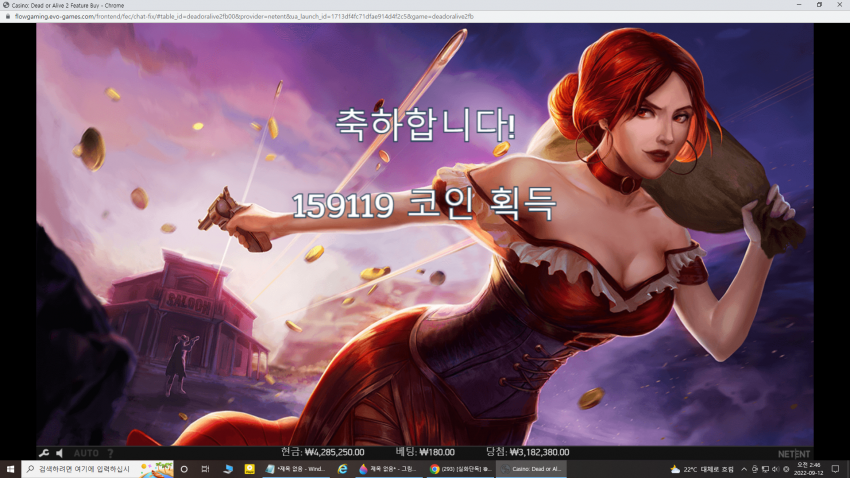
Task: Click the 현금 cash balance text
Action: 323,452
